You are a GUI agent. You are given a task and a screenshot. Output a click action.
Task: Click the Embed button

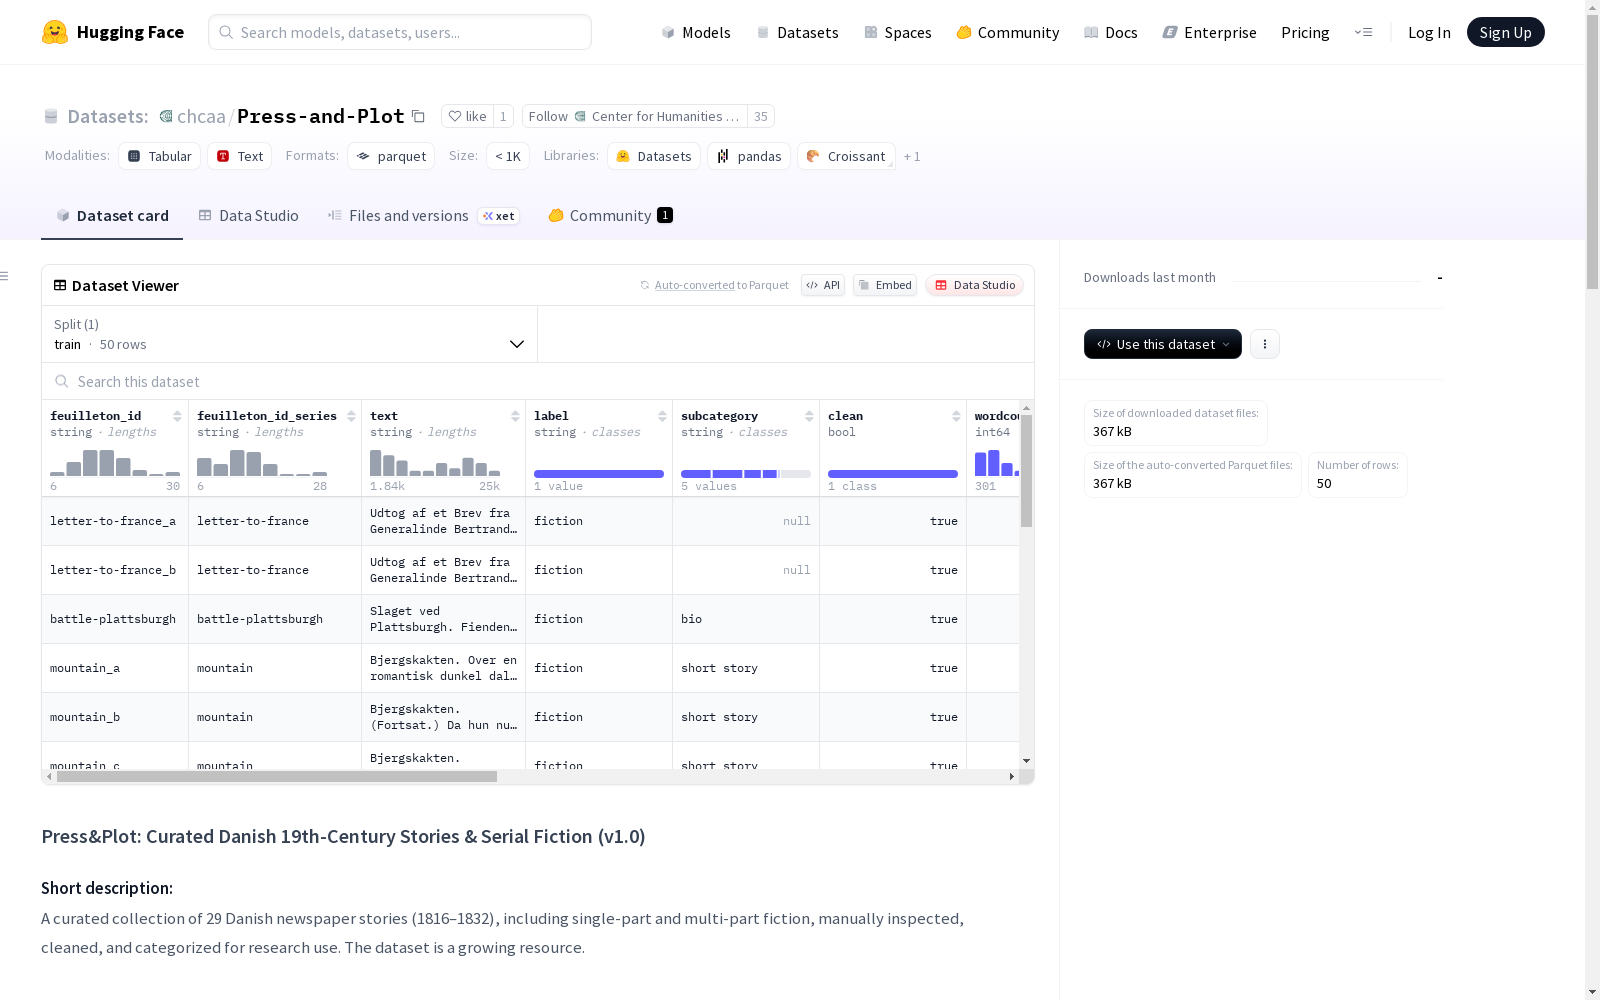885,285
